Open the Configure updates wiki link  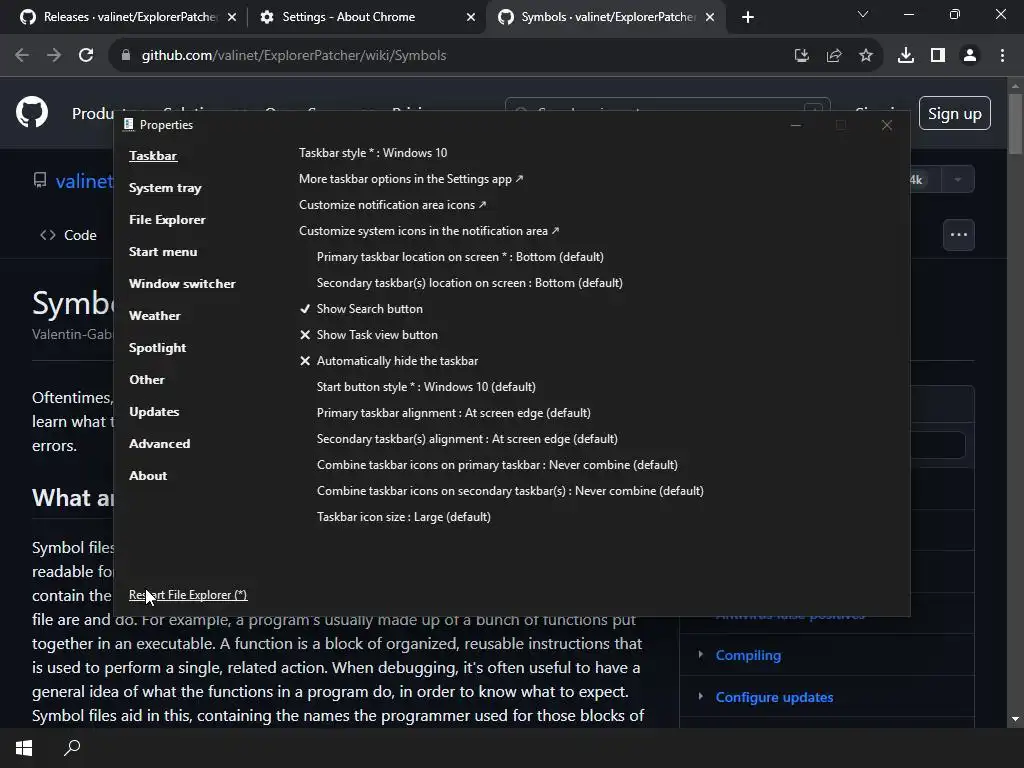pyautogui.click(x=775, y=697)
